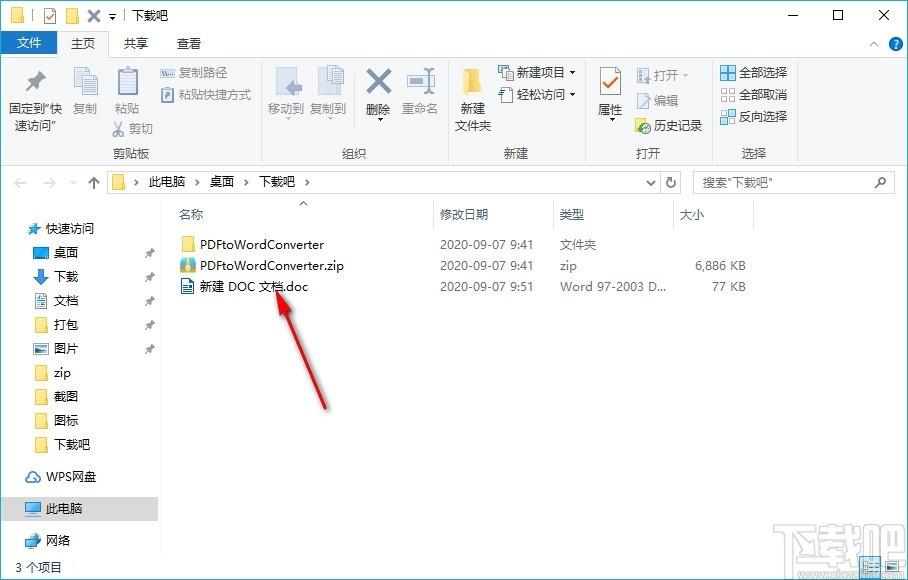Click the quick access properties icon in title bar
The width and height of the screenshot is (908, 580).
(x=50, y=16)
